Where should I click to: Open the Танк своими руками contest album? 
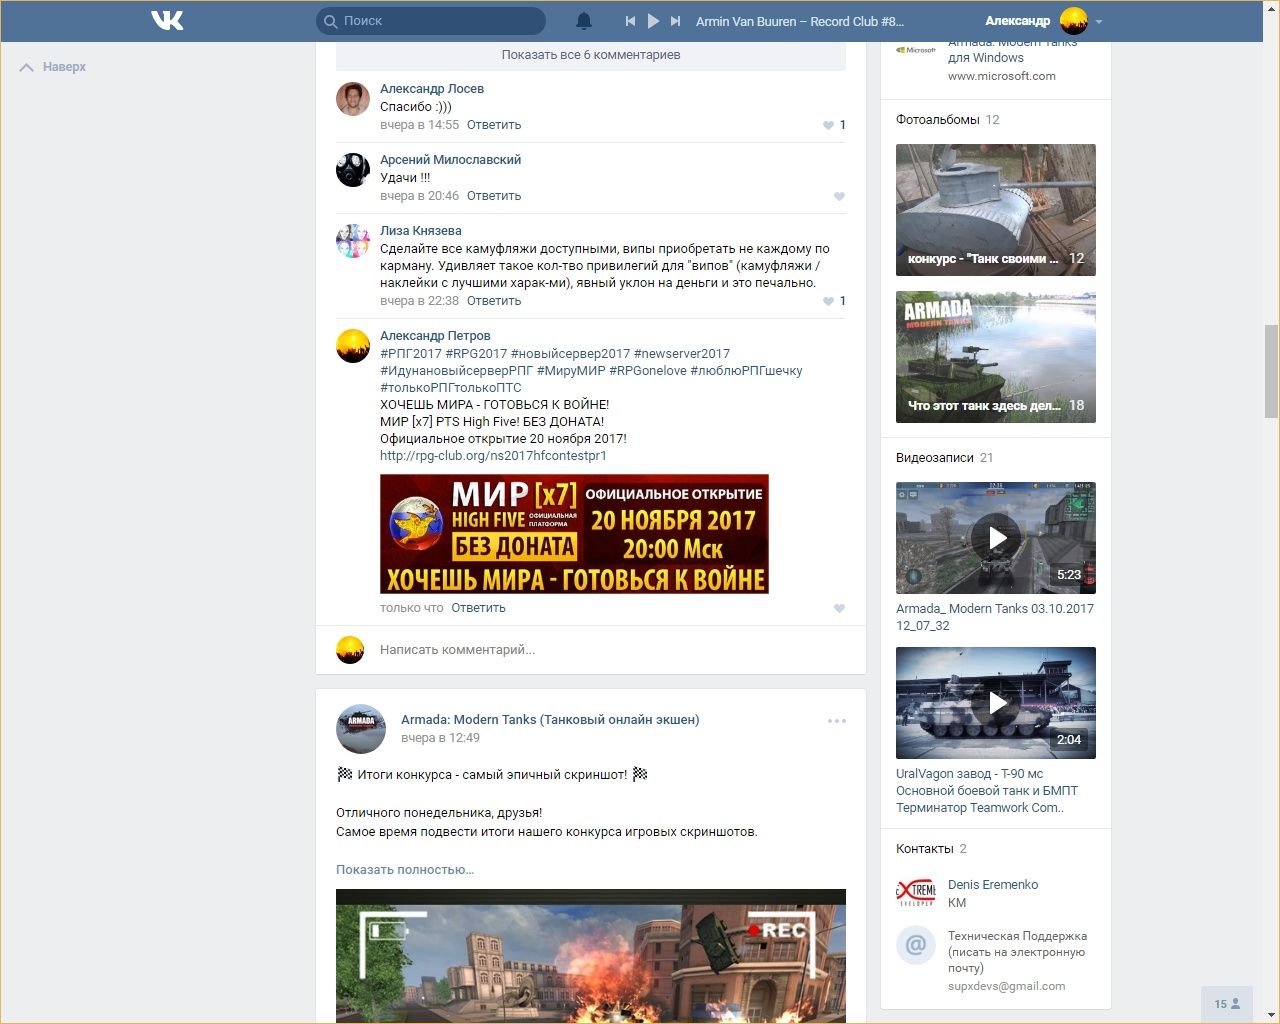coord(996,210)
